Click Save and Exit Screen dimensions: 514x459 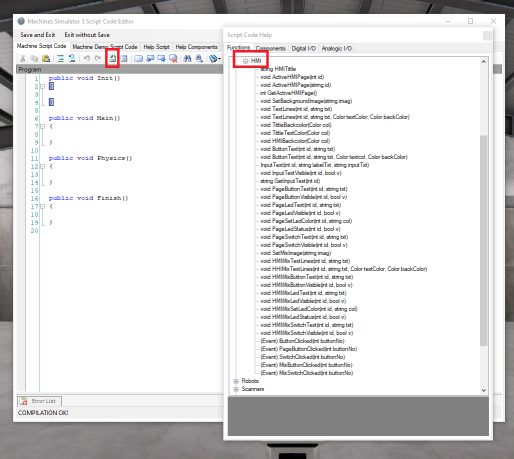37,35
